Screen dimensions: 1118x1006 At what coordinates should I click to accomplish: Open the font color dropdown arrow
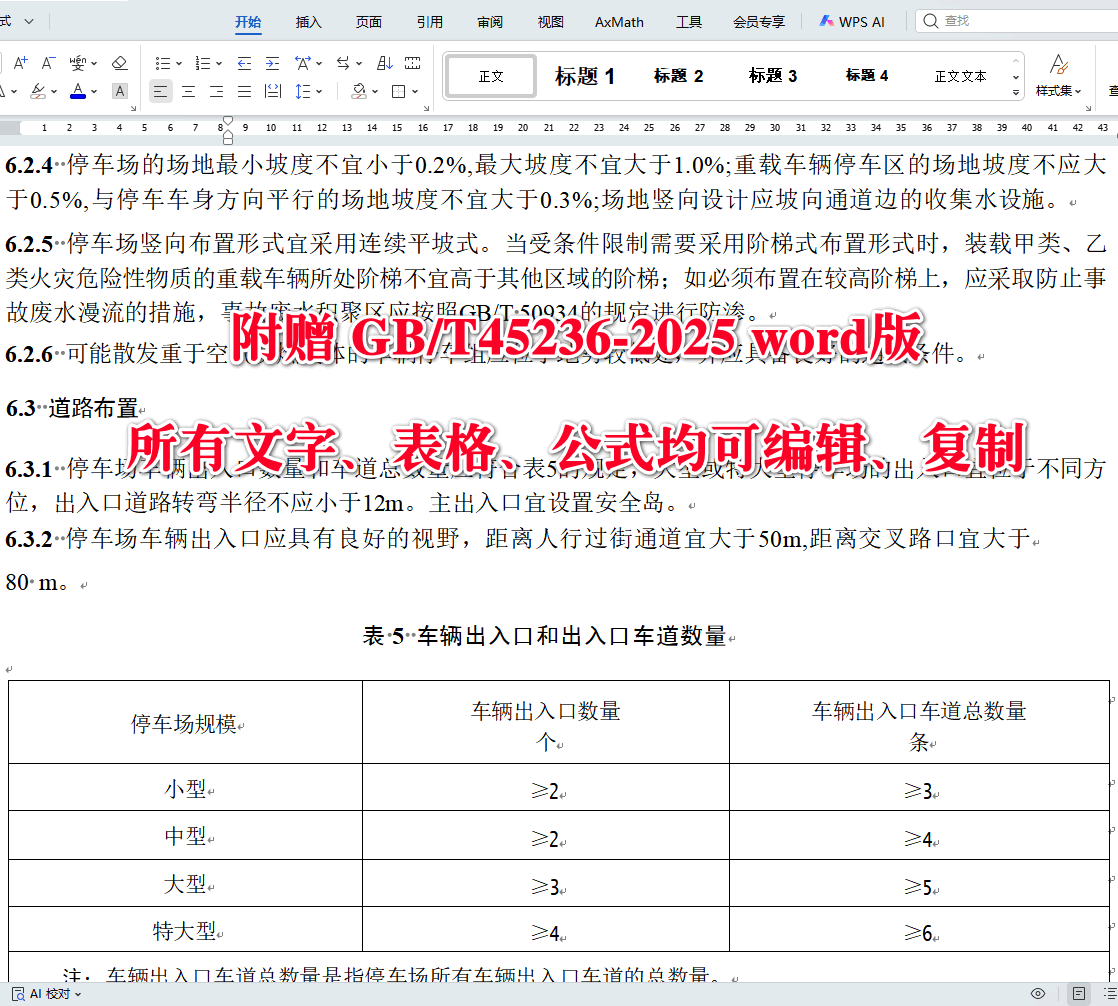(x=94, y=91)
